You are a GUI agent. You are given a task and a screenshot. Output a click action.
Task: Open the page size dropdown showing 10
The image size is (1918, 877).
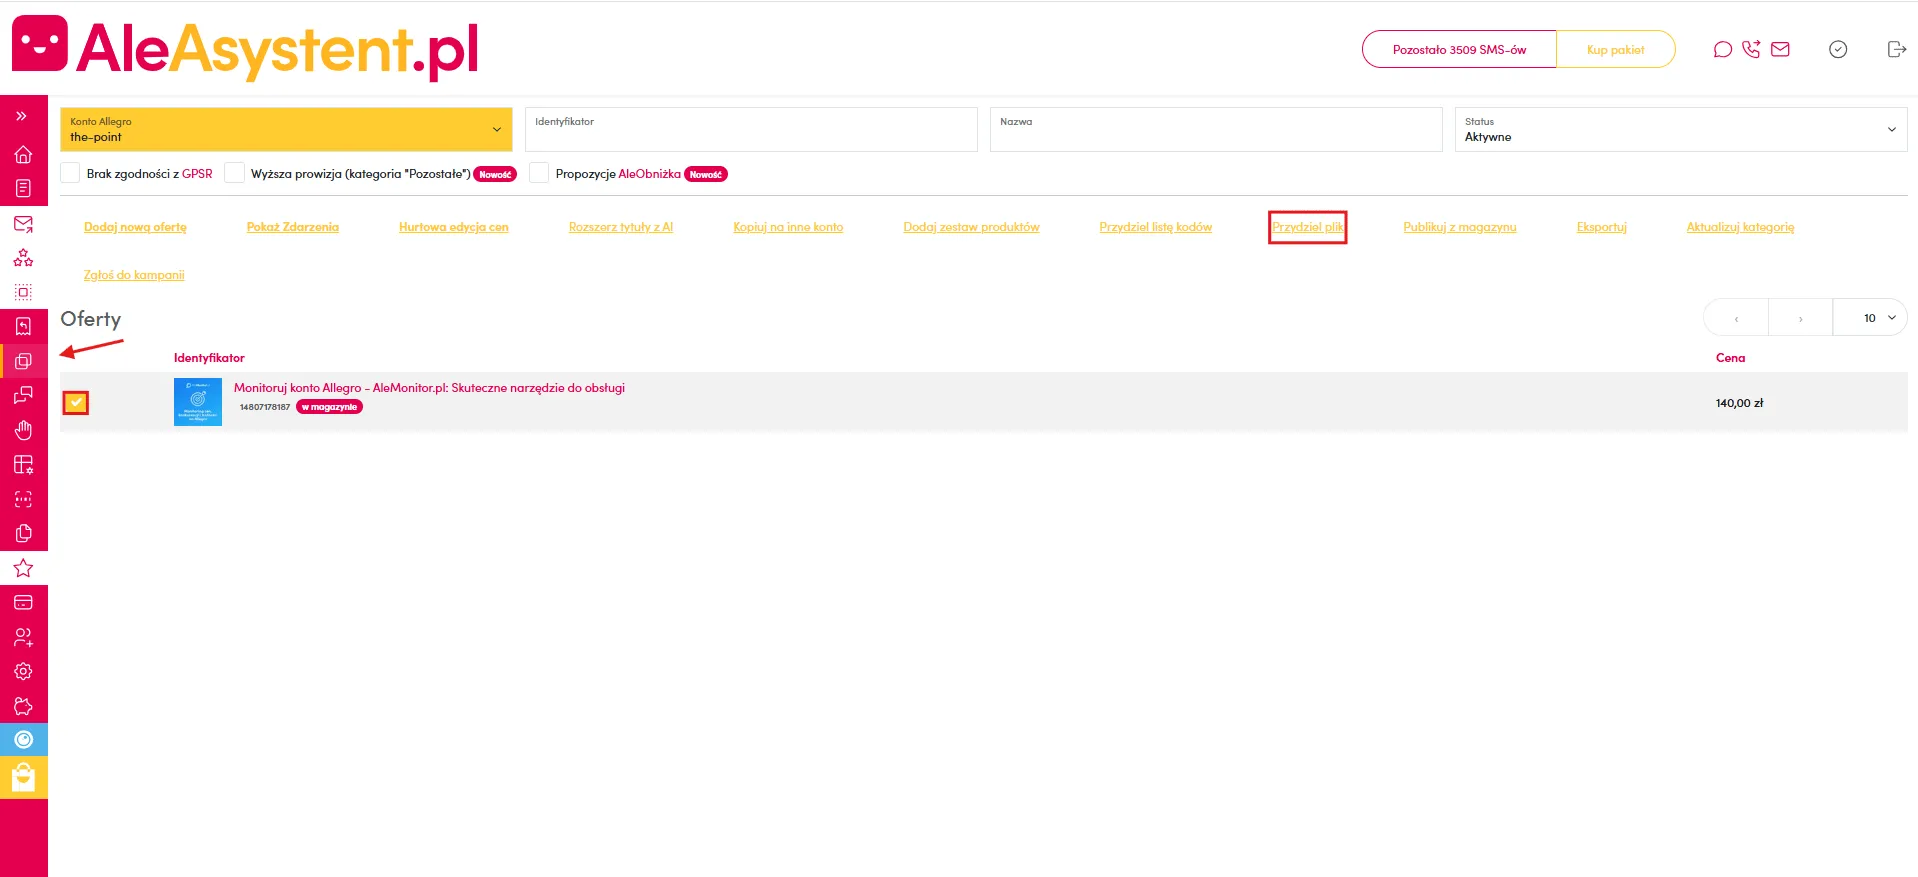coord(1870,318)
